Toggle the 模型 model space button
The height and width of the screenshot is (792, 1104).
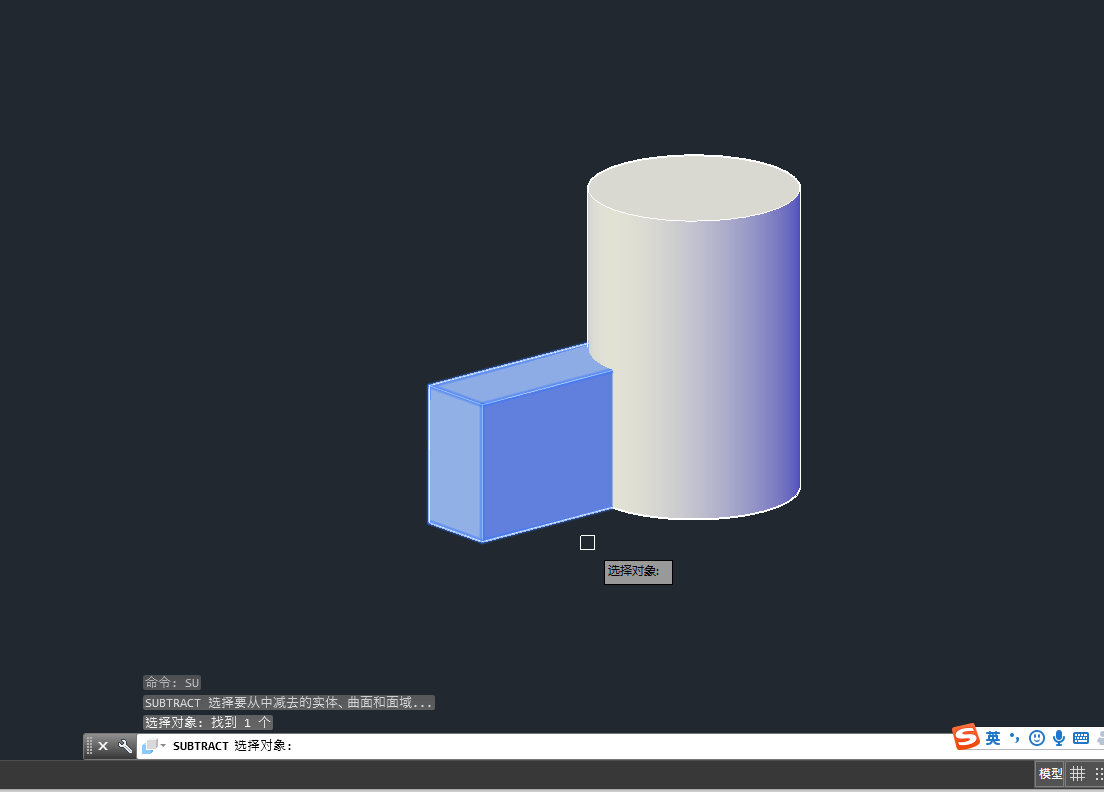pos(1050,774)
